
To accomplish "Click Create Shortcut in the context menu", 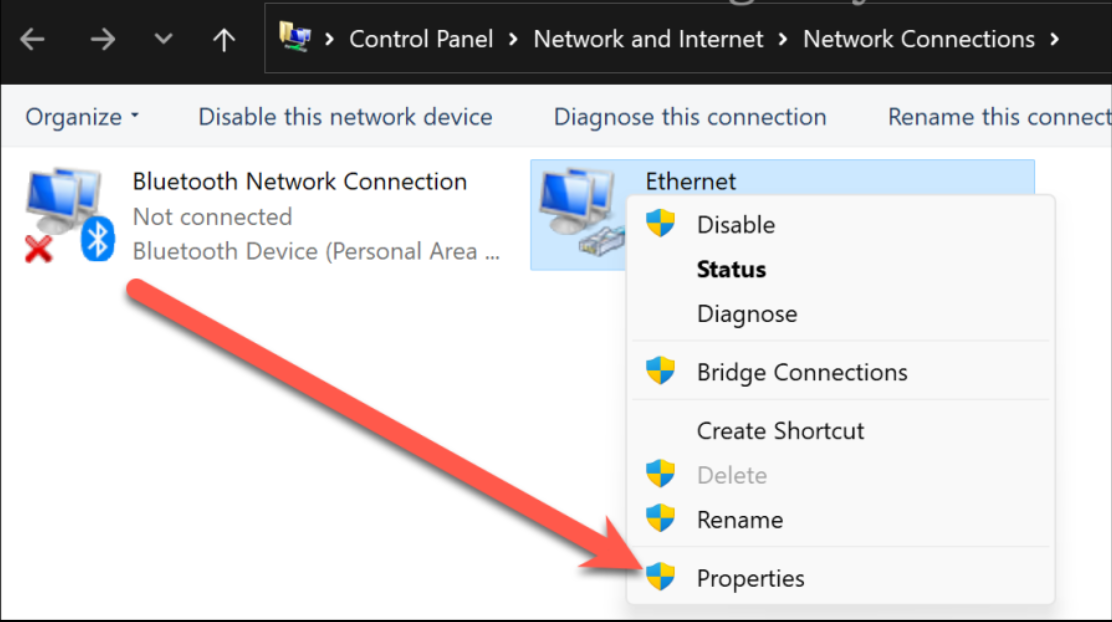I will pyautogui.click(x=780, y=431).
